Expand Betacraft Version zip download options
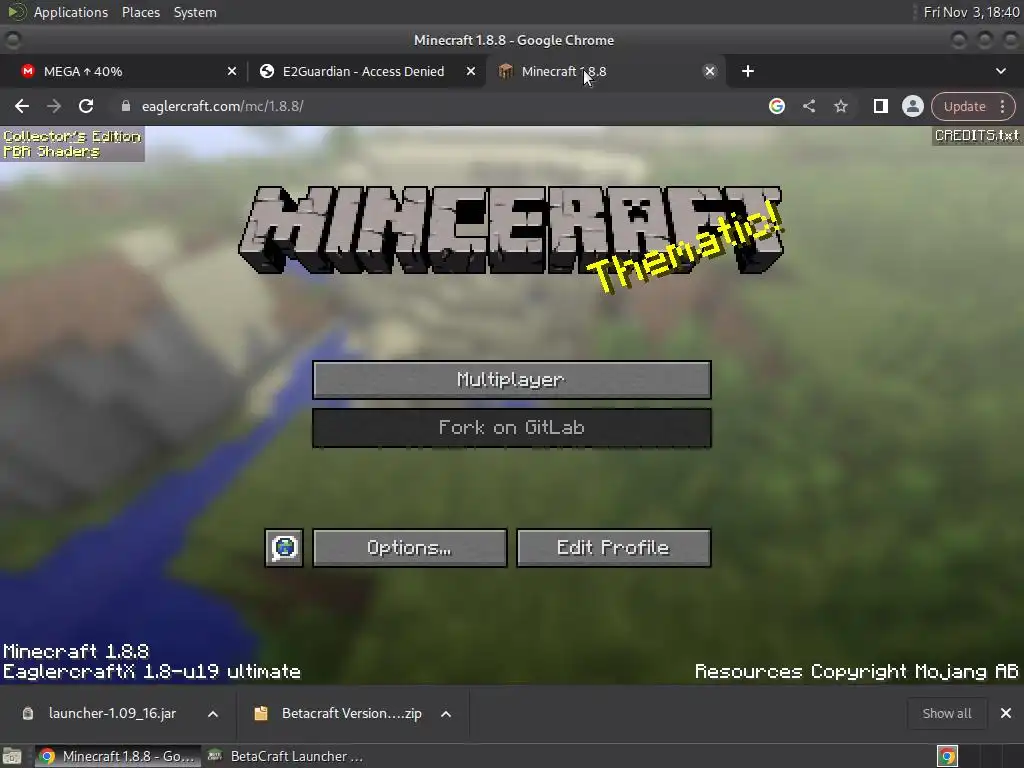 pyautogui.click(x=446, y=714)
